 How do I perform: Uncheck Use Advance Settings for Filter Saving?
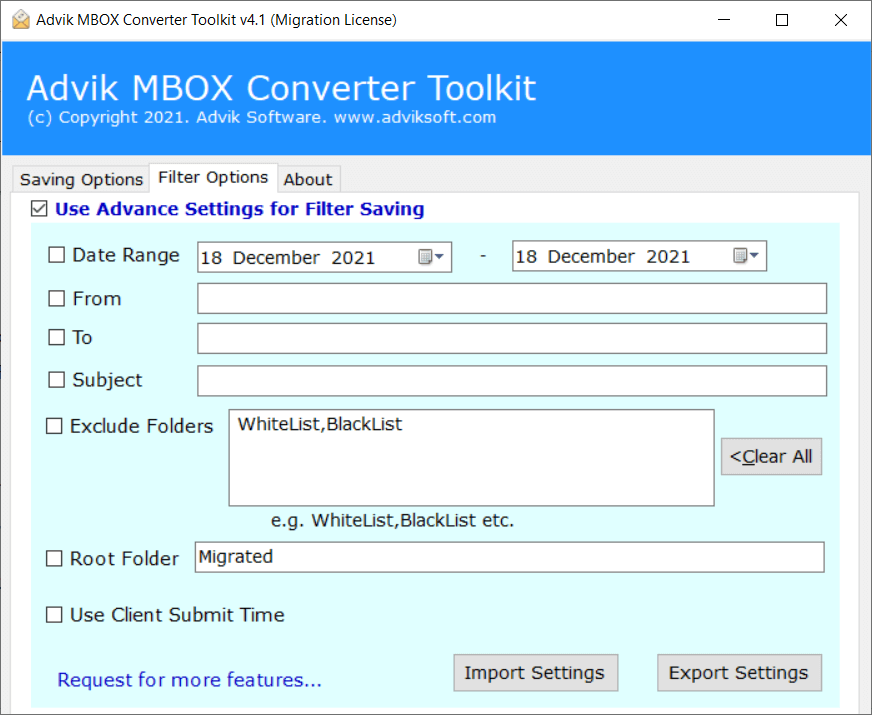pos(39,208)
